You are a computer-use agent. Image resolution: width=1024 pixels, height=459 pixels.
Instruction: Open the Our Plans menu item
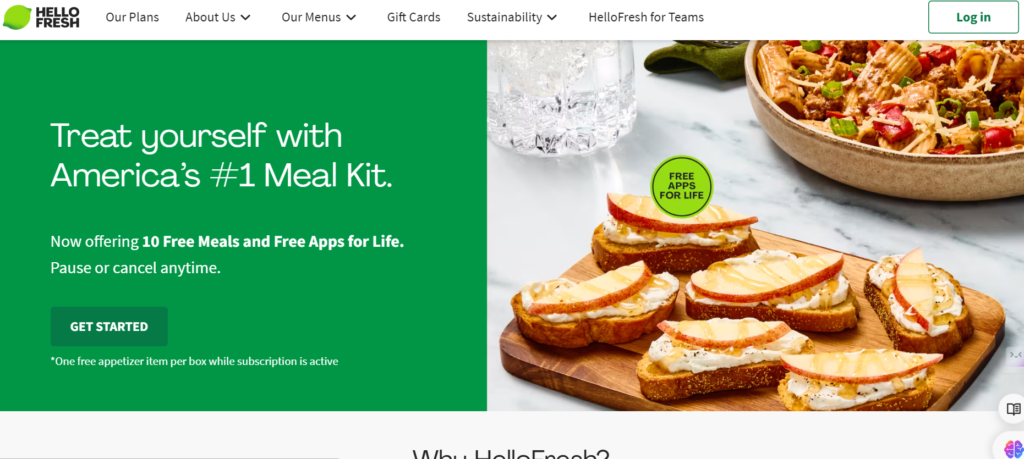(132, 18)
